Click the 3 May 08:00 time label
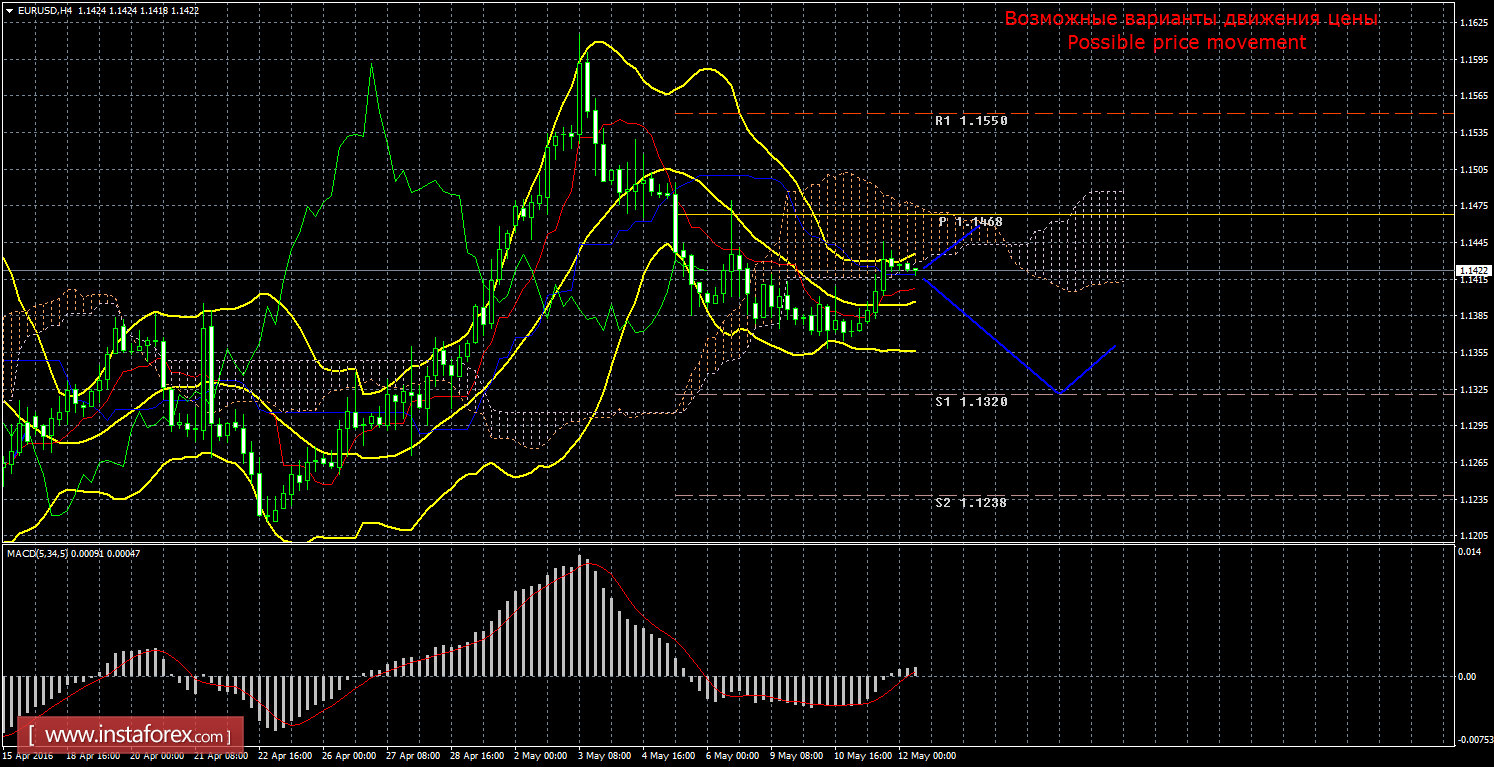 coord(605,756)
